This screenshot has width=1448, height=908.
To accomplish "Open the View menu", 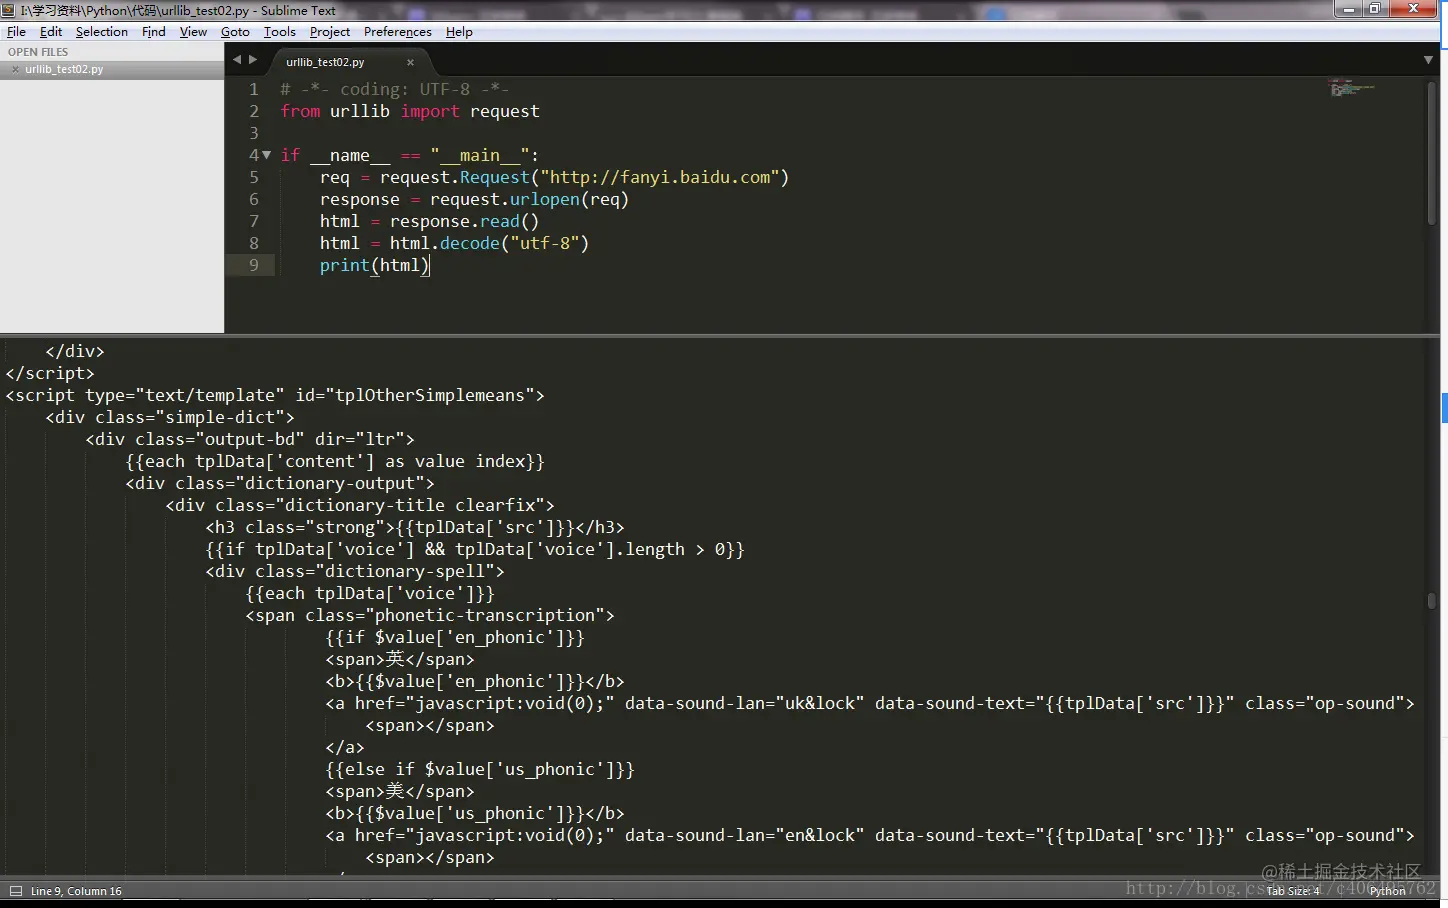I will (193, 32).
